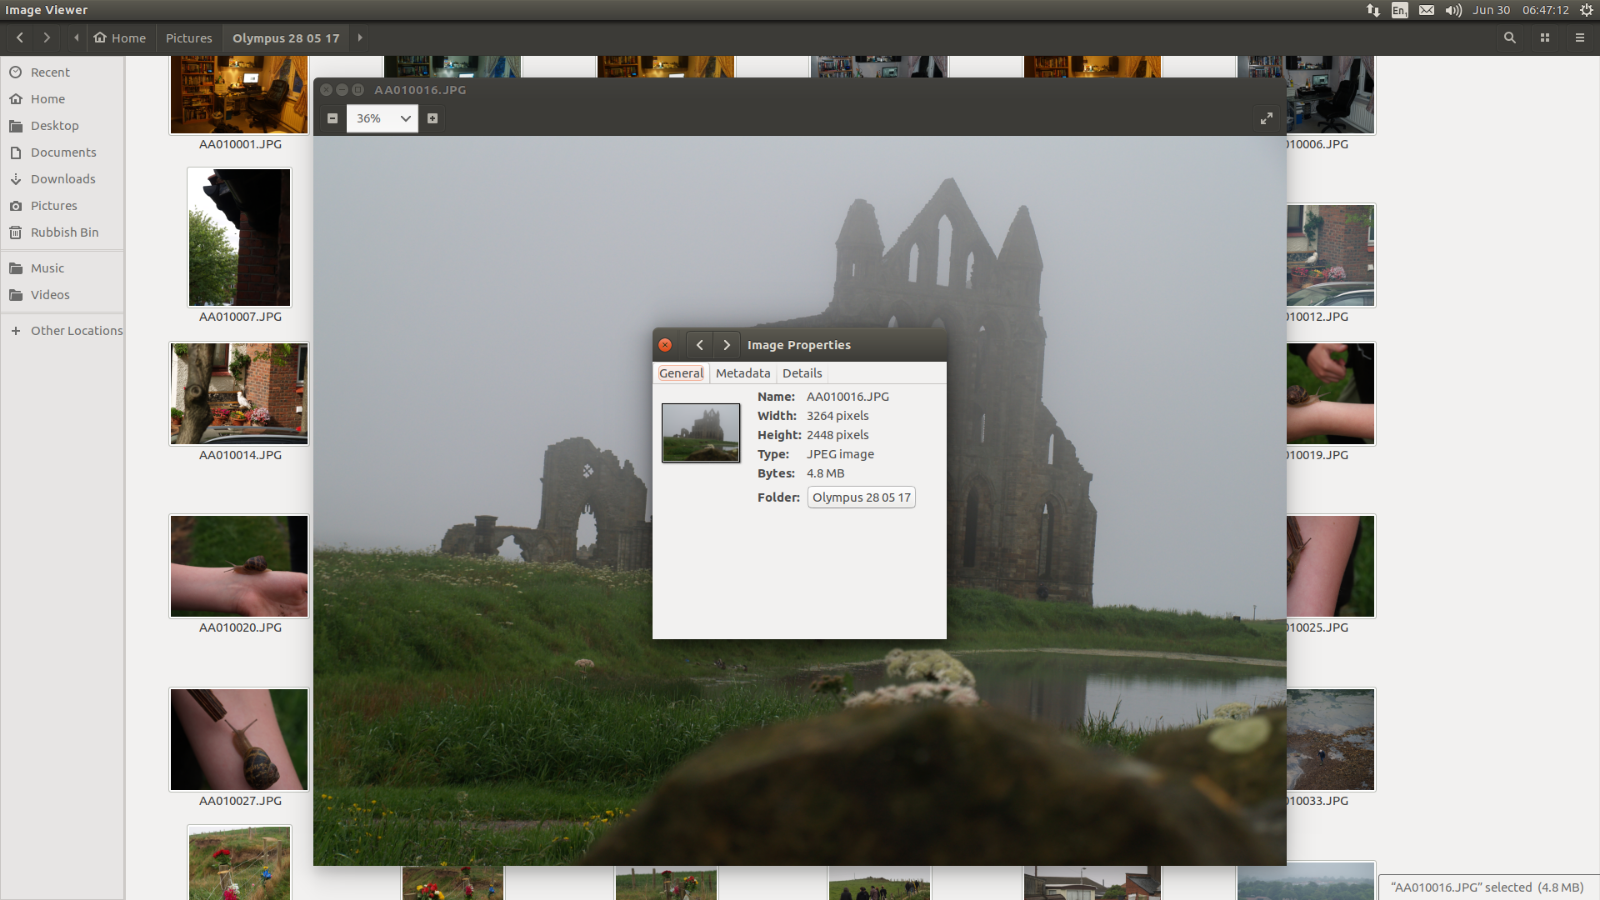The image size is (1600, 900).
Task: Open Videos in the sidebar
Action: pos(62,295)
